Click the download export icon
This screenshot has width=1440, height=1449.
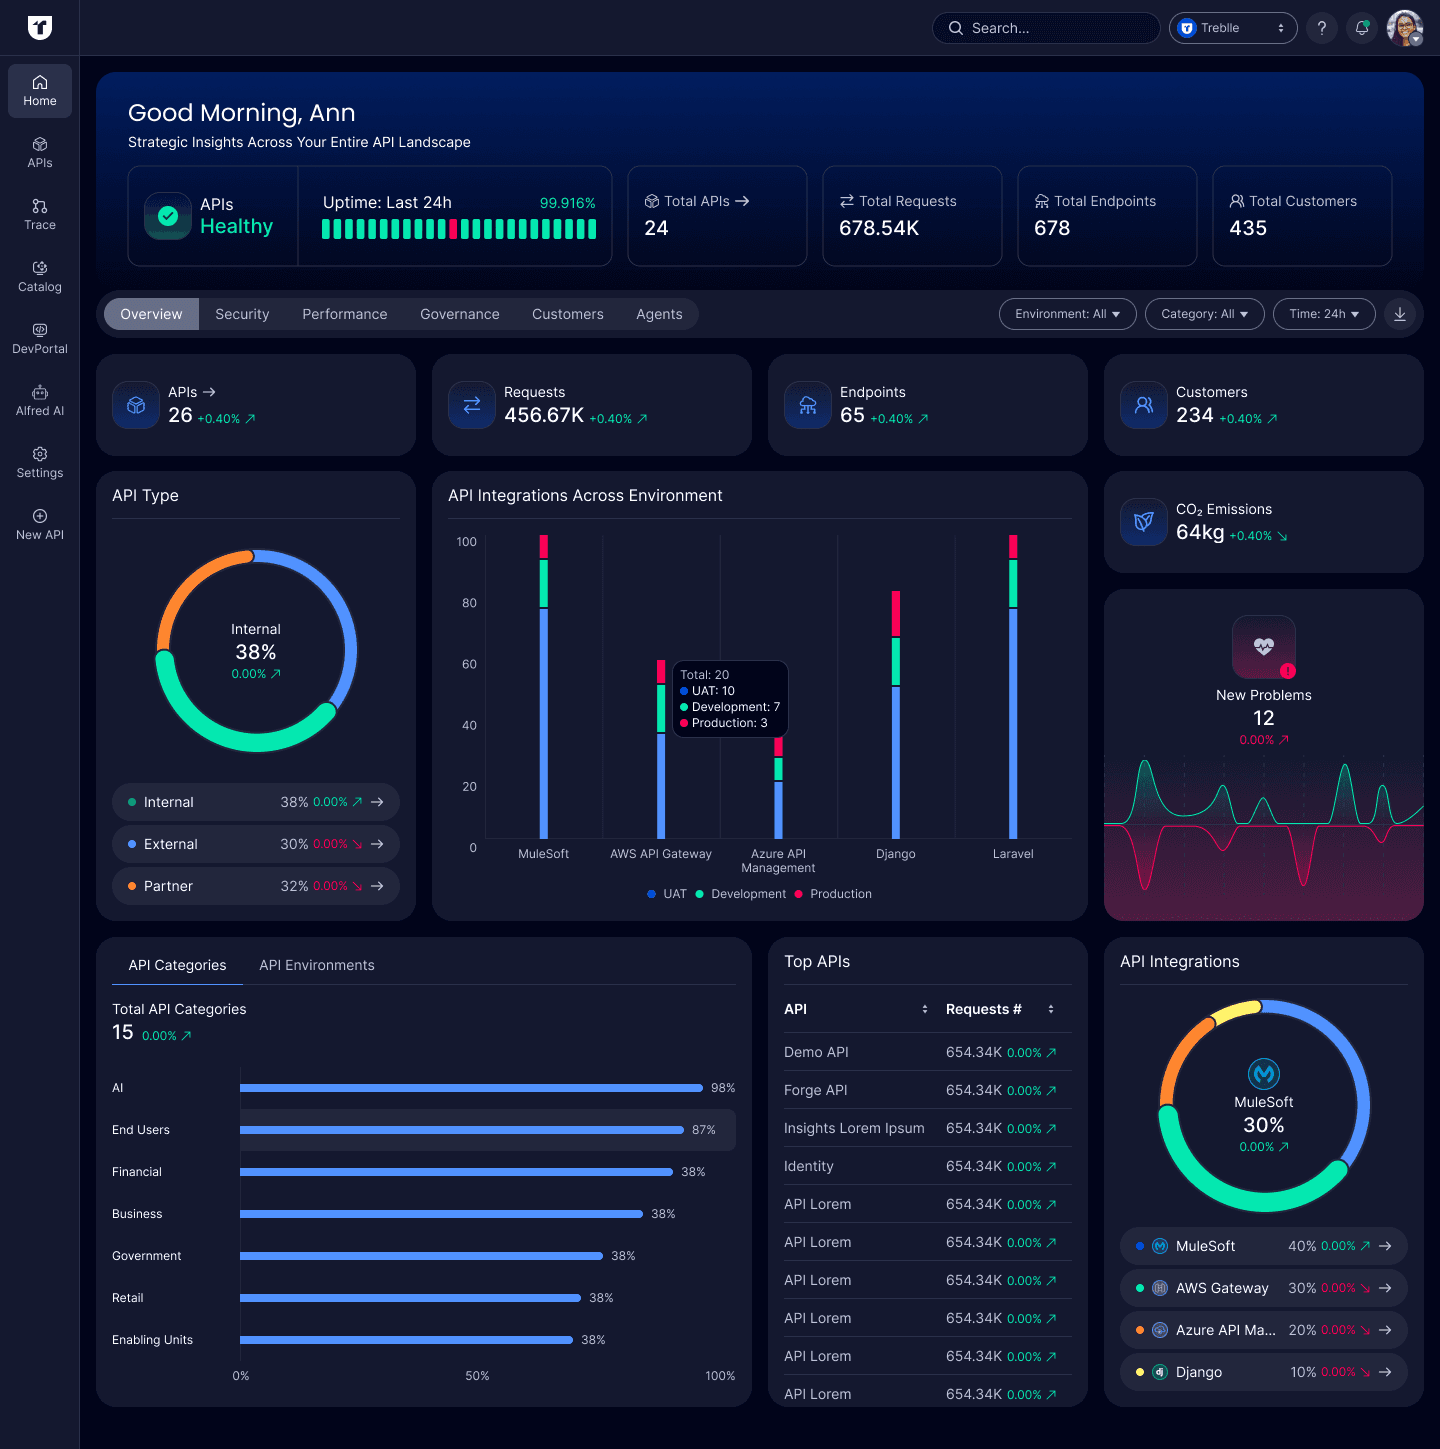pyautogui.click(x=1400, y=314)
